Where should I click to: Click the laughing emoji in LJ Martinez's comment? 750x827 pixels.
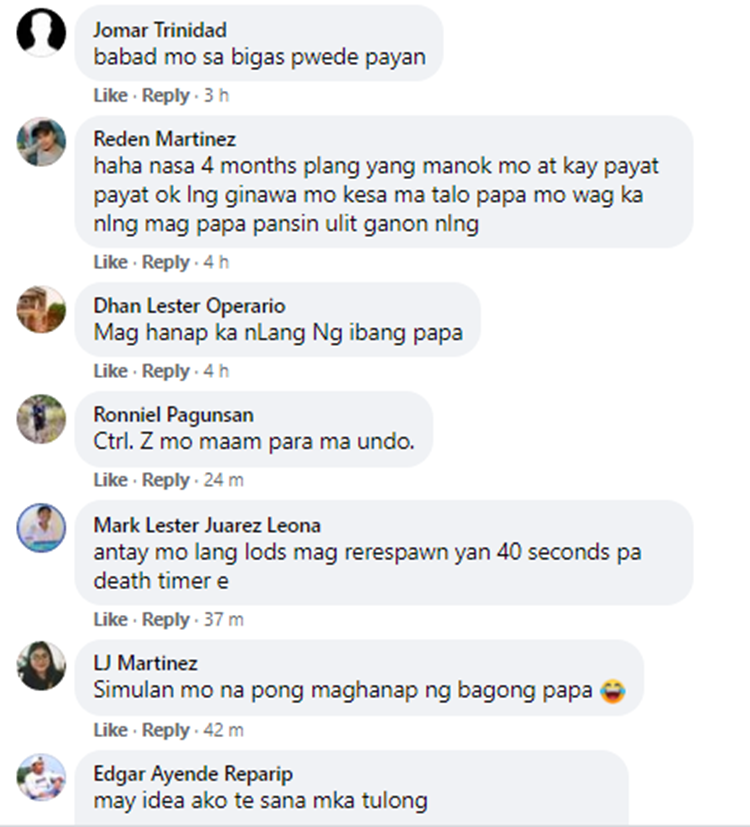[x=612, y=690]
